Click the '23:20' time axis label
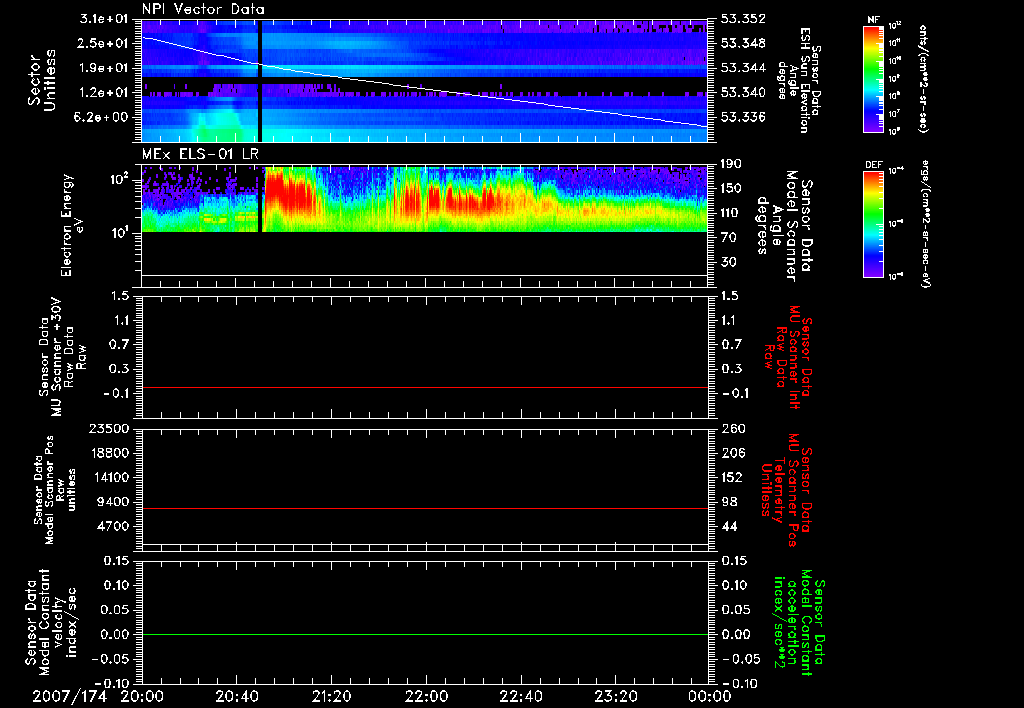This screenshot has width=1024, height=708. click(615, 697)
